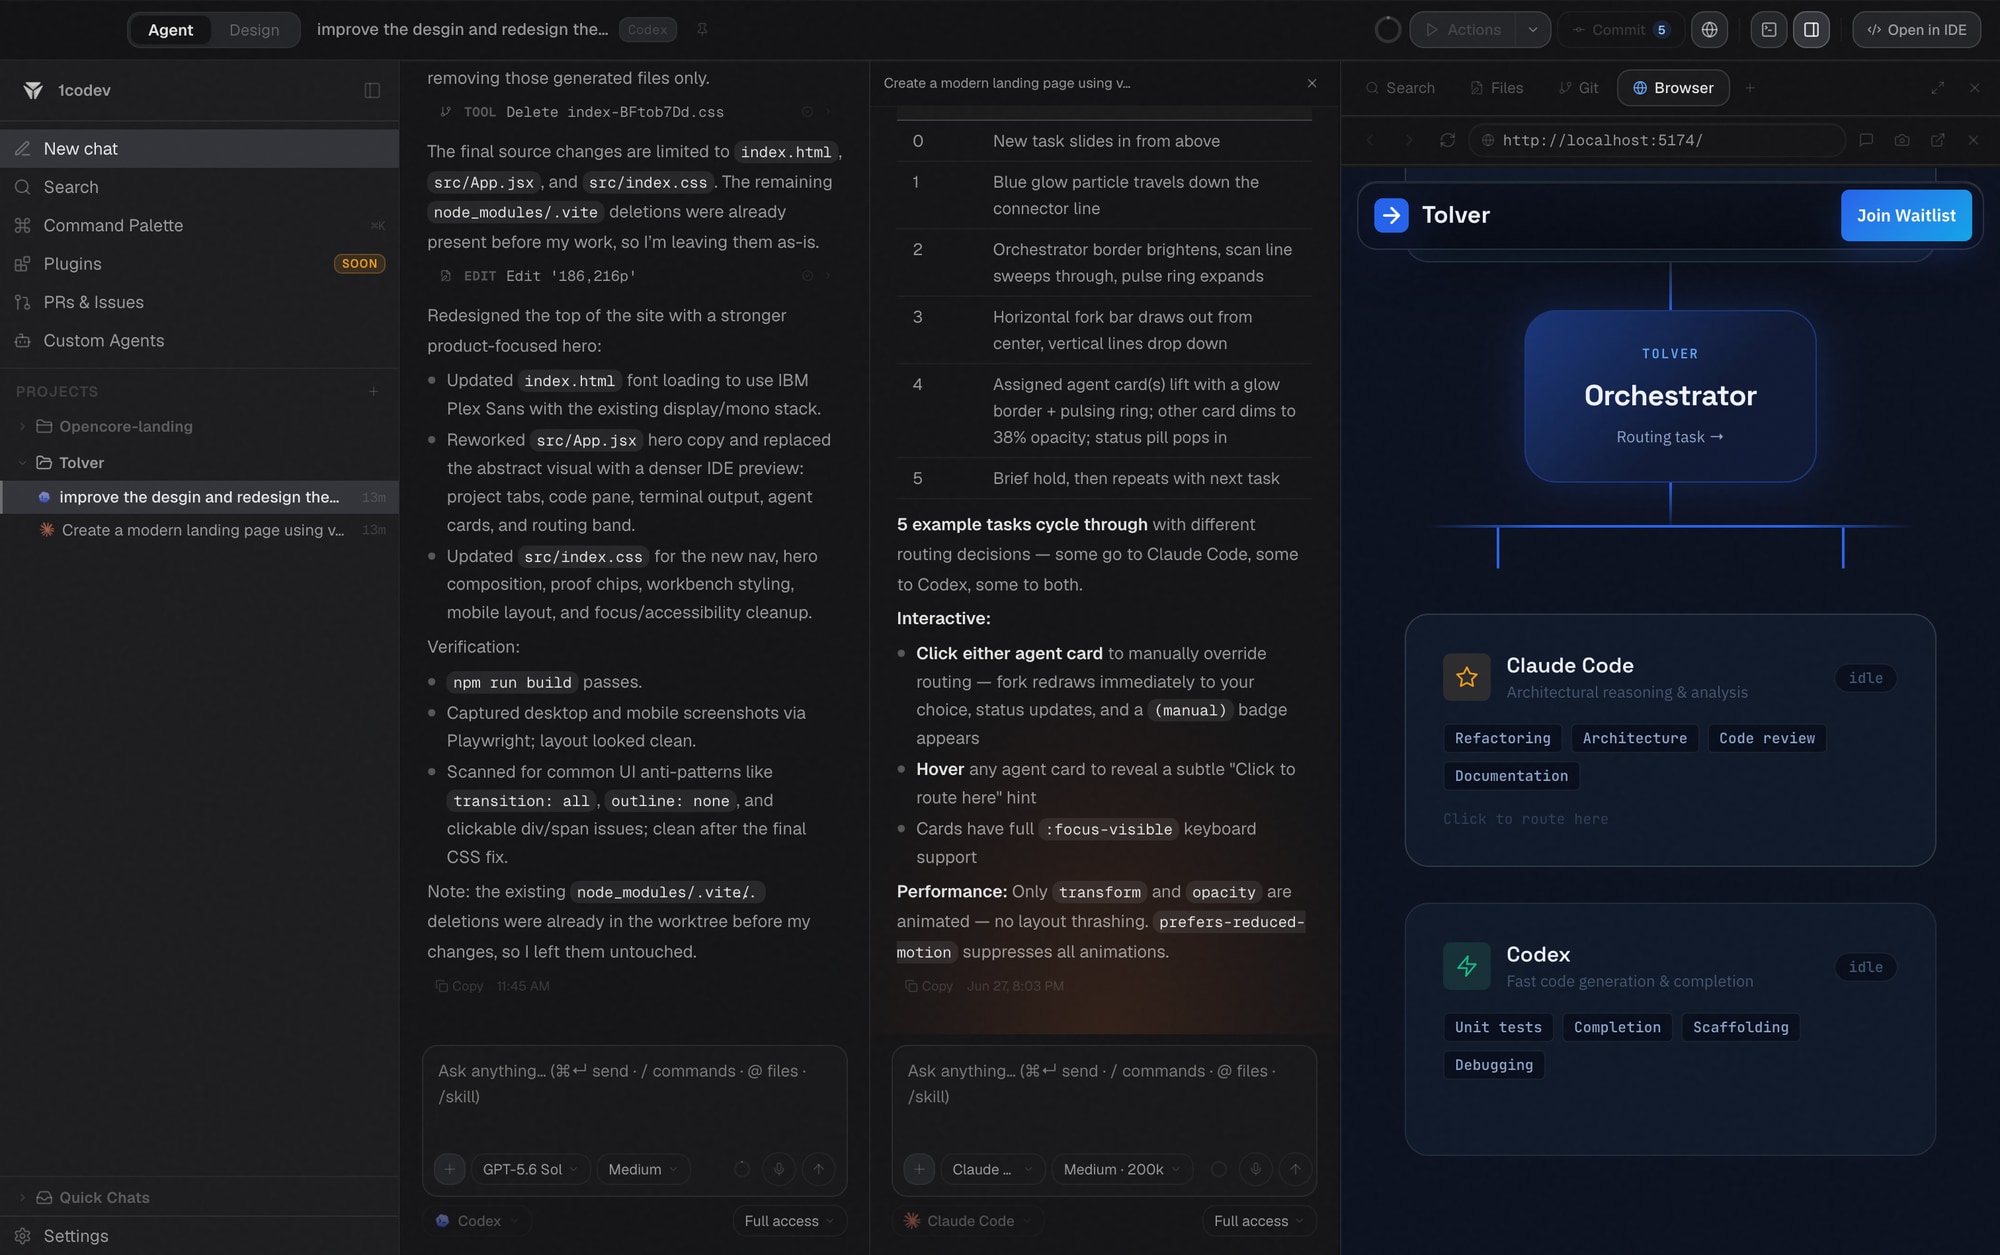This screenshot has height=1255, width=2000.
Task: Click the pin icon next to Codex badge
Action: click(702, 30)
